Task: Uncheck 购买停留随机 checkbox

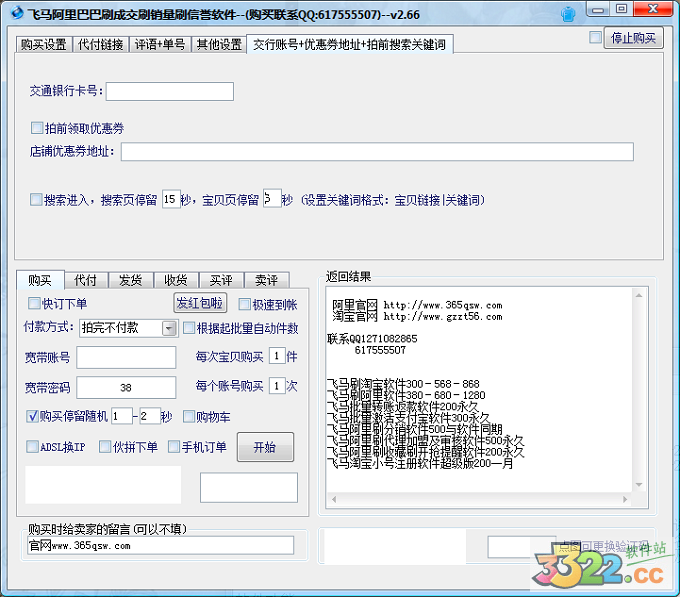Action: pyautogui.click(x=33, y=416)
